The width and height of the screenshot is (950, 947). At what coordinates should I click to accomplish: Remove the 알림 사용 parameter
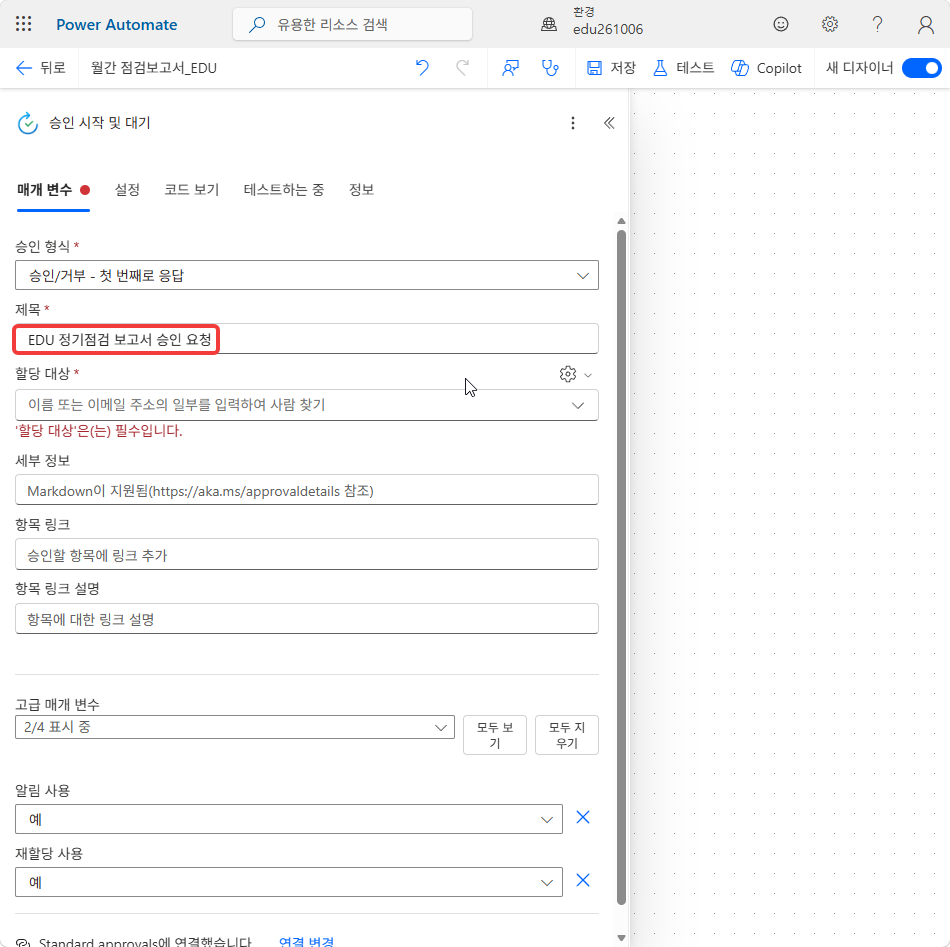[583, 817]
